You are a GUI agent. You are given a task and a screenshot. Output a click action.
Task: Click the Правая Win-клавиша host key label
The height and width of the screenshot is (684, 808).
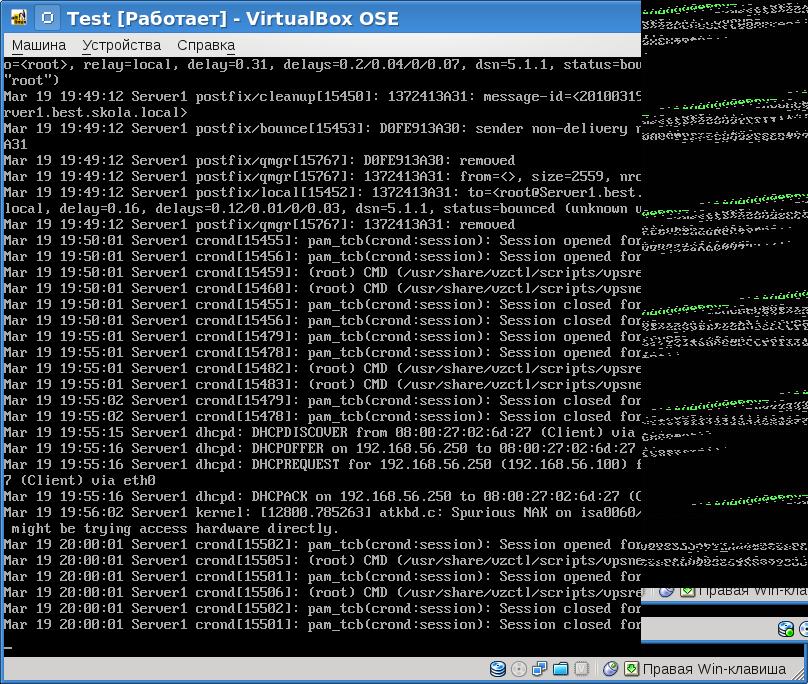click(x=714, y=669)
